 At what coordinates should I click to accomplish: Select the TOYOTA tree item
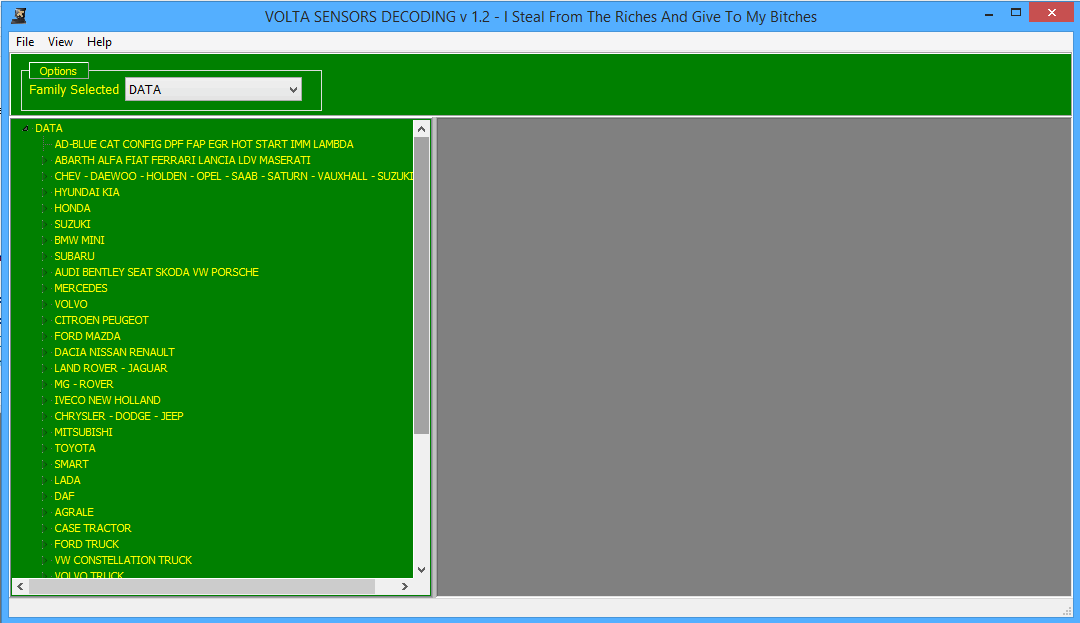[x=75, y=448]
